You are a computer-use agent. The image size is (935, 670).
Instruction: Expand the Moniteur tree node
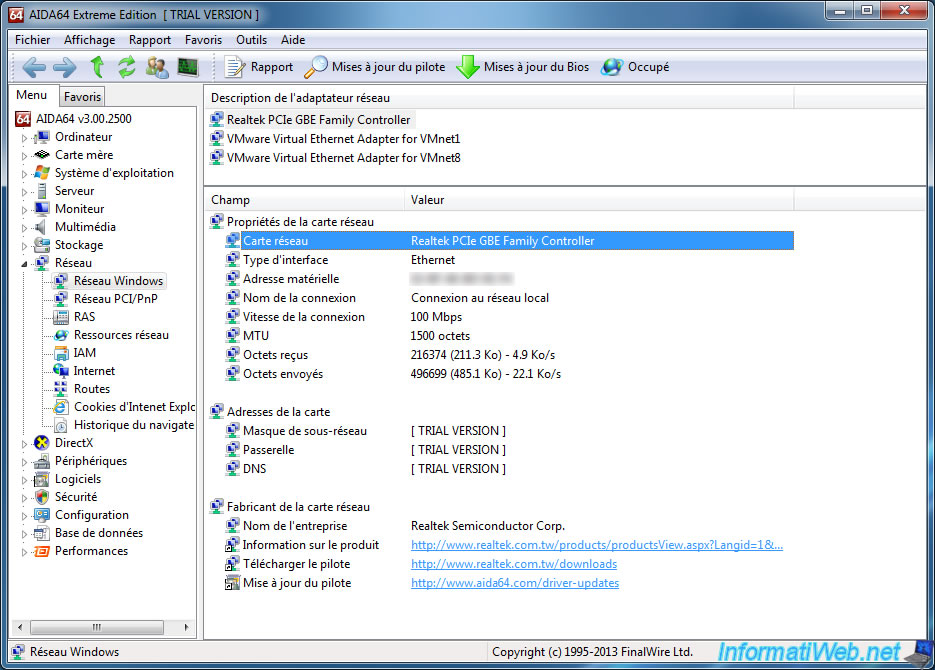[x=24, y=209]
